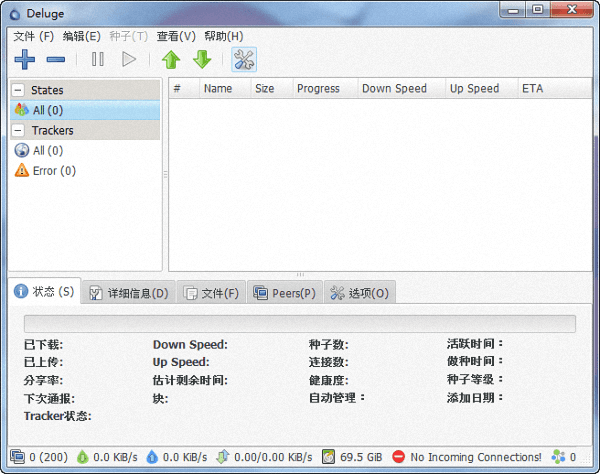The width and height of the screenshot is (600, 474).
Task: Click the torrent progress bar
Action: pos(300,324)
